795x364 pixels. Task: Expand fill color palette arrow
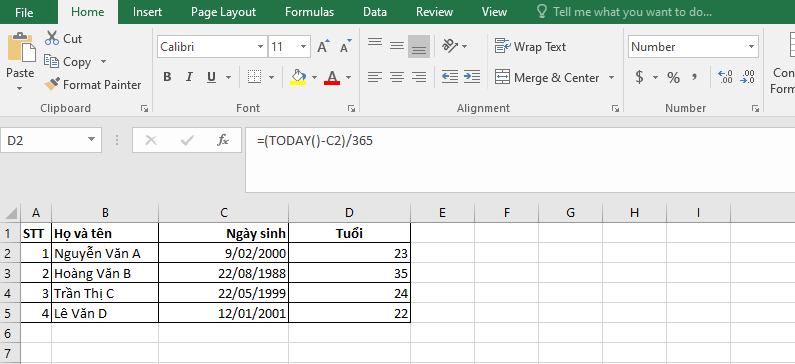pyautogui.click(x=314, y=78)
